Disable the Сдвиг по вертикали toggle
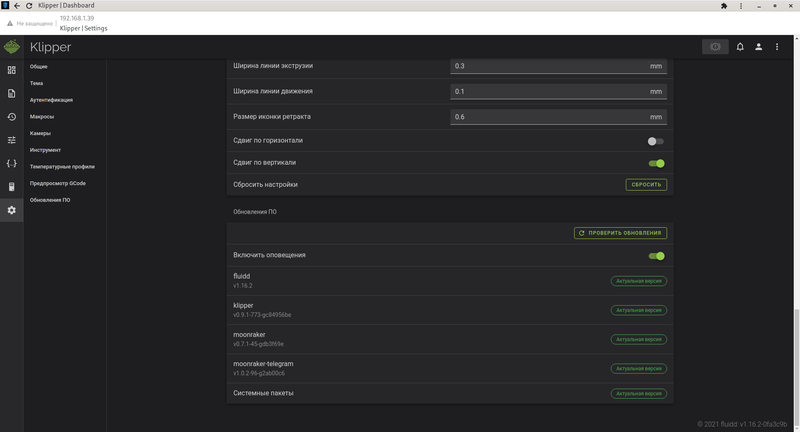800x432 pixels. [x=656, y=162]
